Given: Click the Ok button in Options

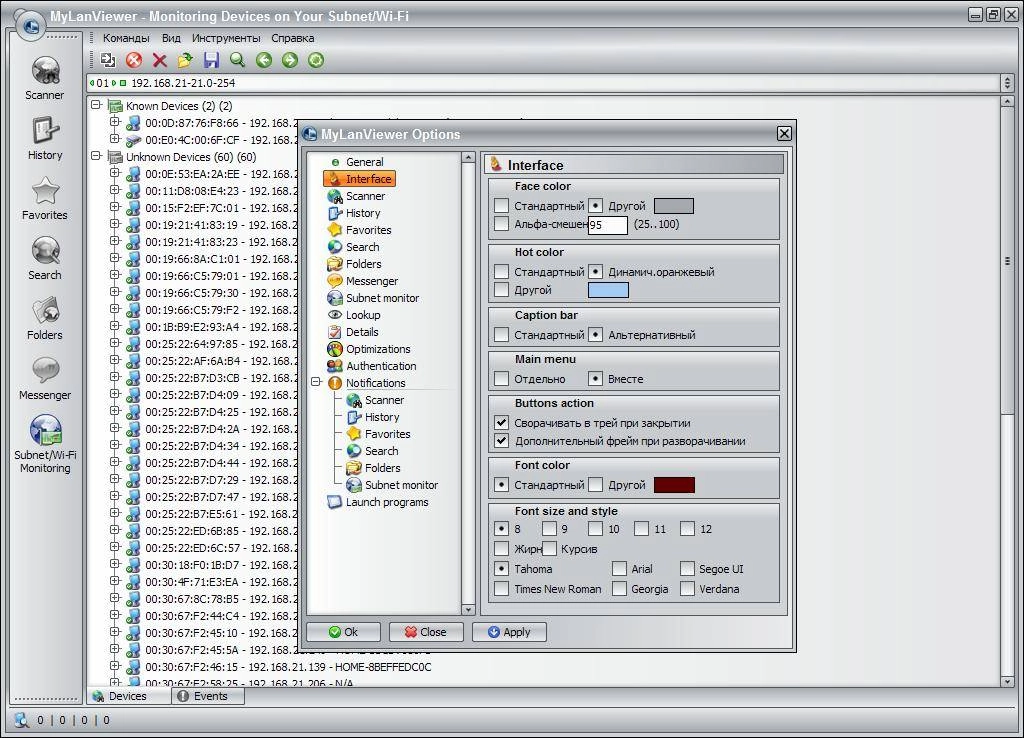Looking at the screenshot, I should [x=344, y=632].
